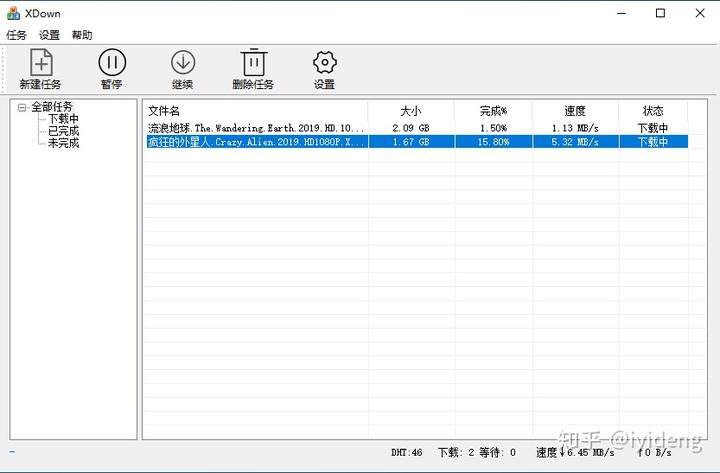The height and width of the screenshot is (473, 720).
Task: Maximize the XDown window
Action: click(x=660, y=13)
